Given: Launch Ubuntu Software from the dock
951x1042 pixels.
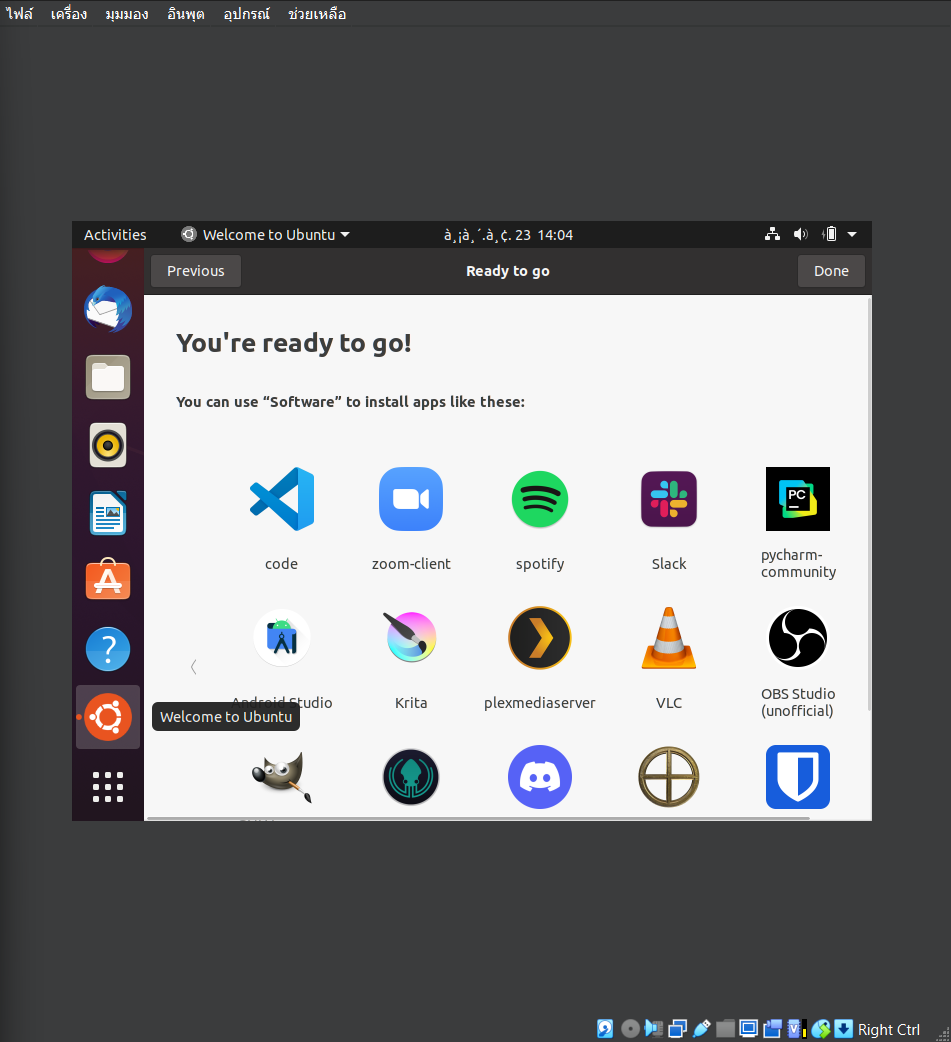Looking at the screenshot, I should 108,580.
